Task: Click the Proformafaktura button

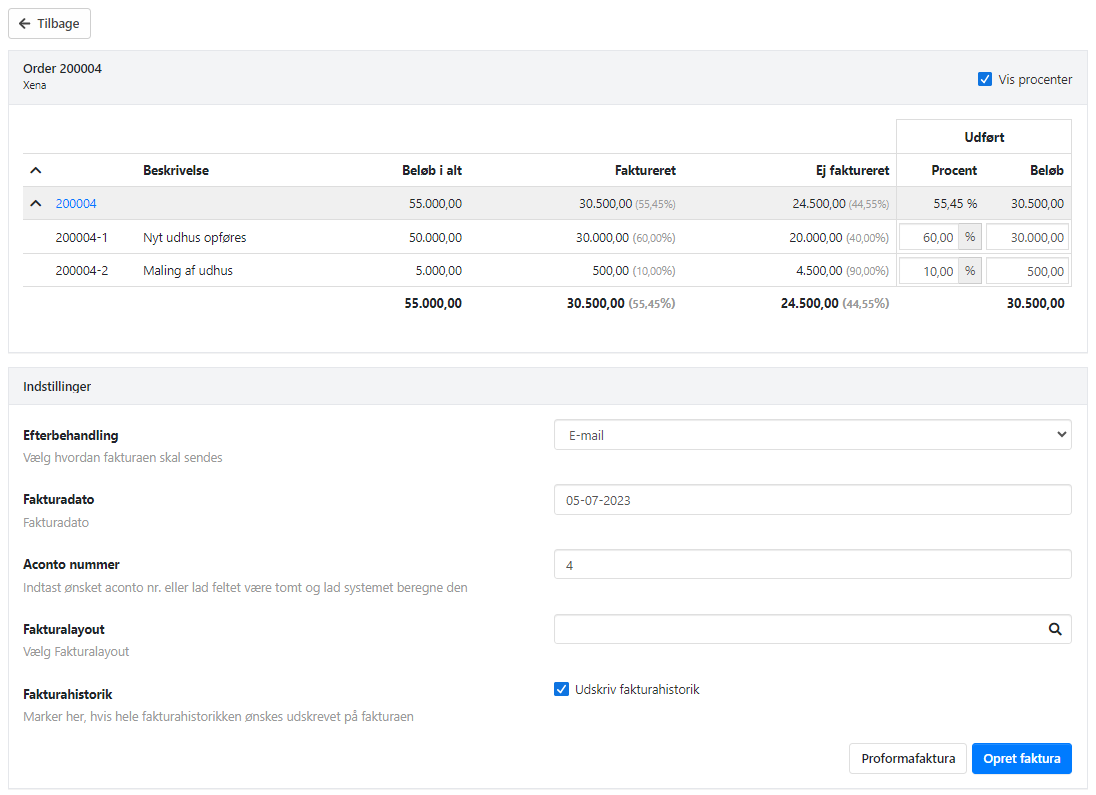Action: click(x=908, y=758)
